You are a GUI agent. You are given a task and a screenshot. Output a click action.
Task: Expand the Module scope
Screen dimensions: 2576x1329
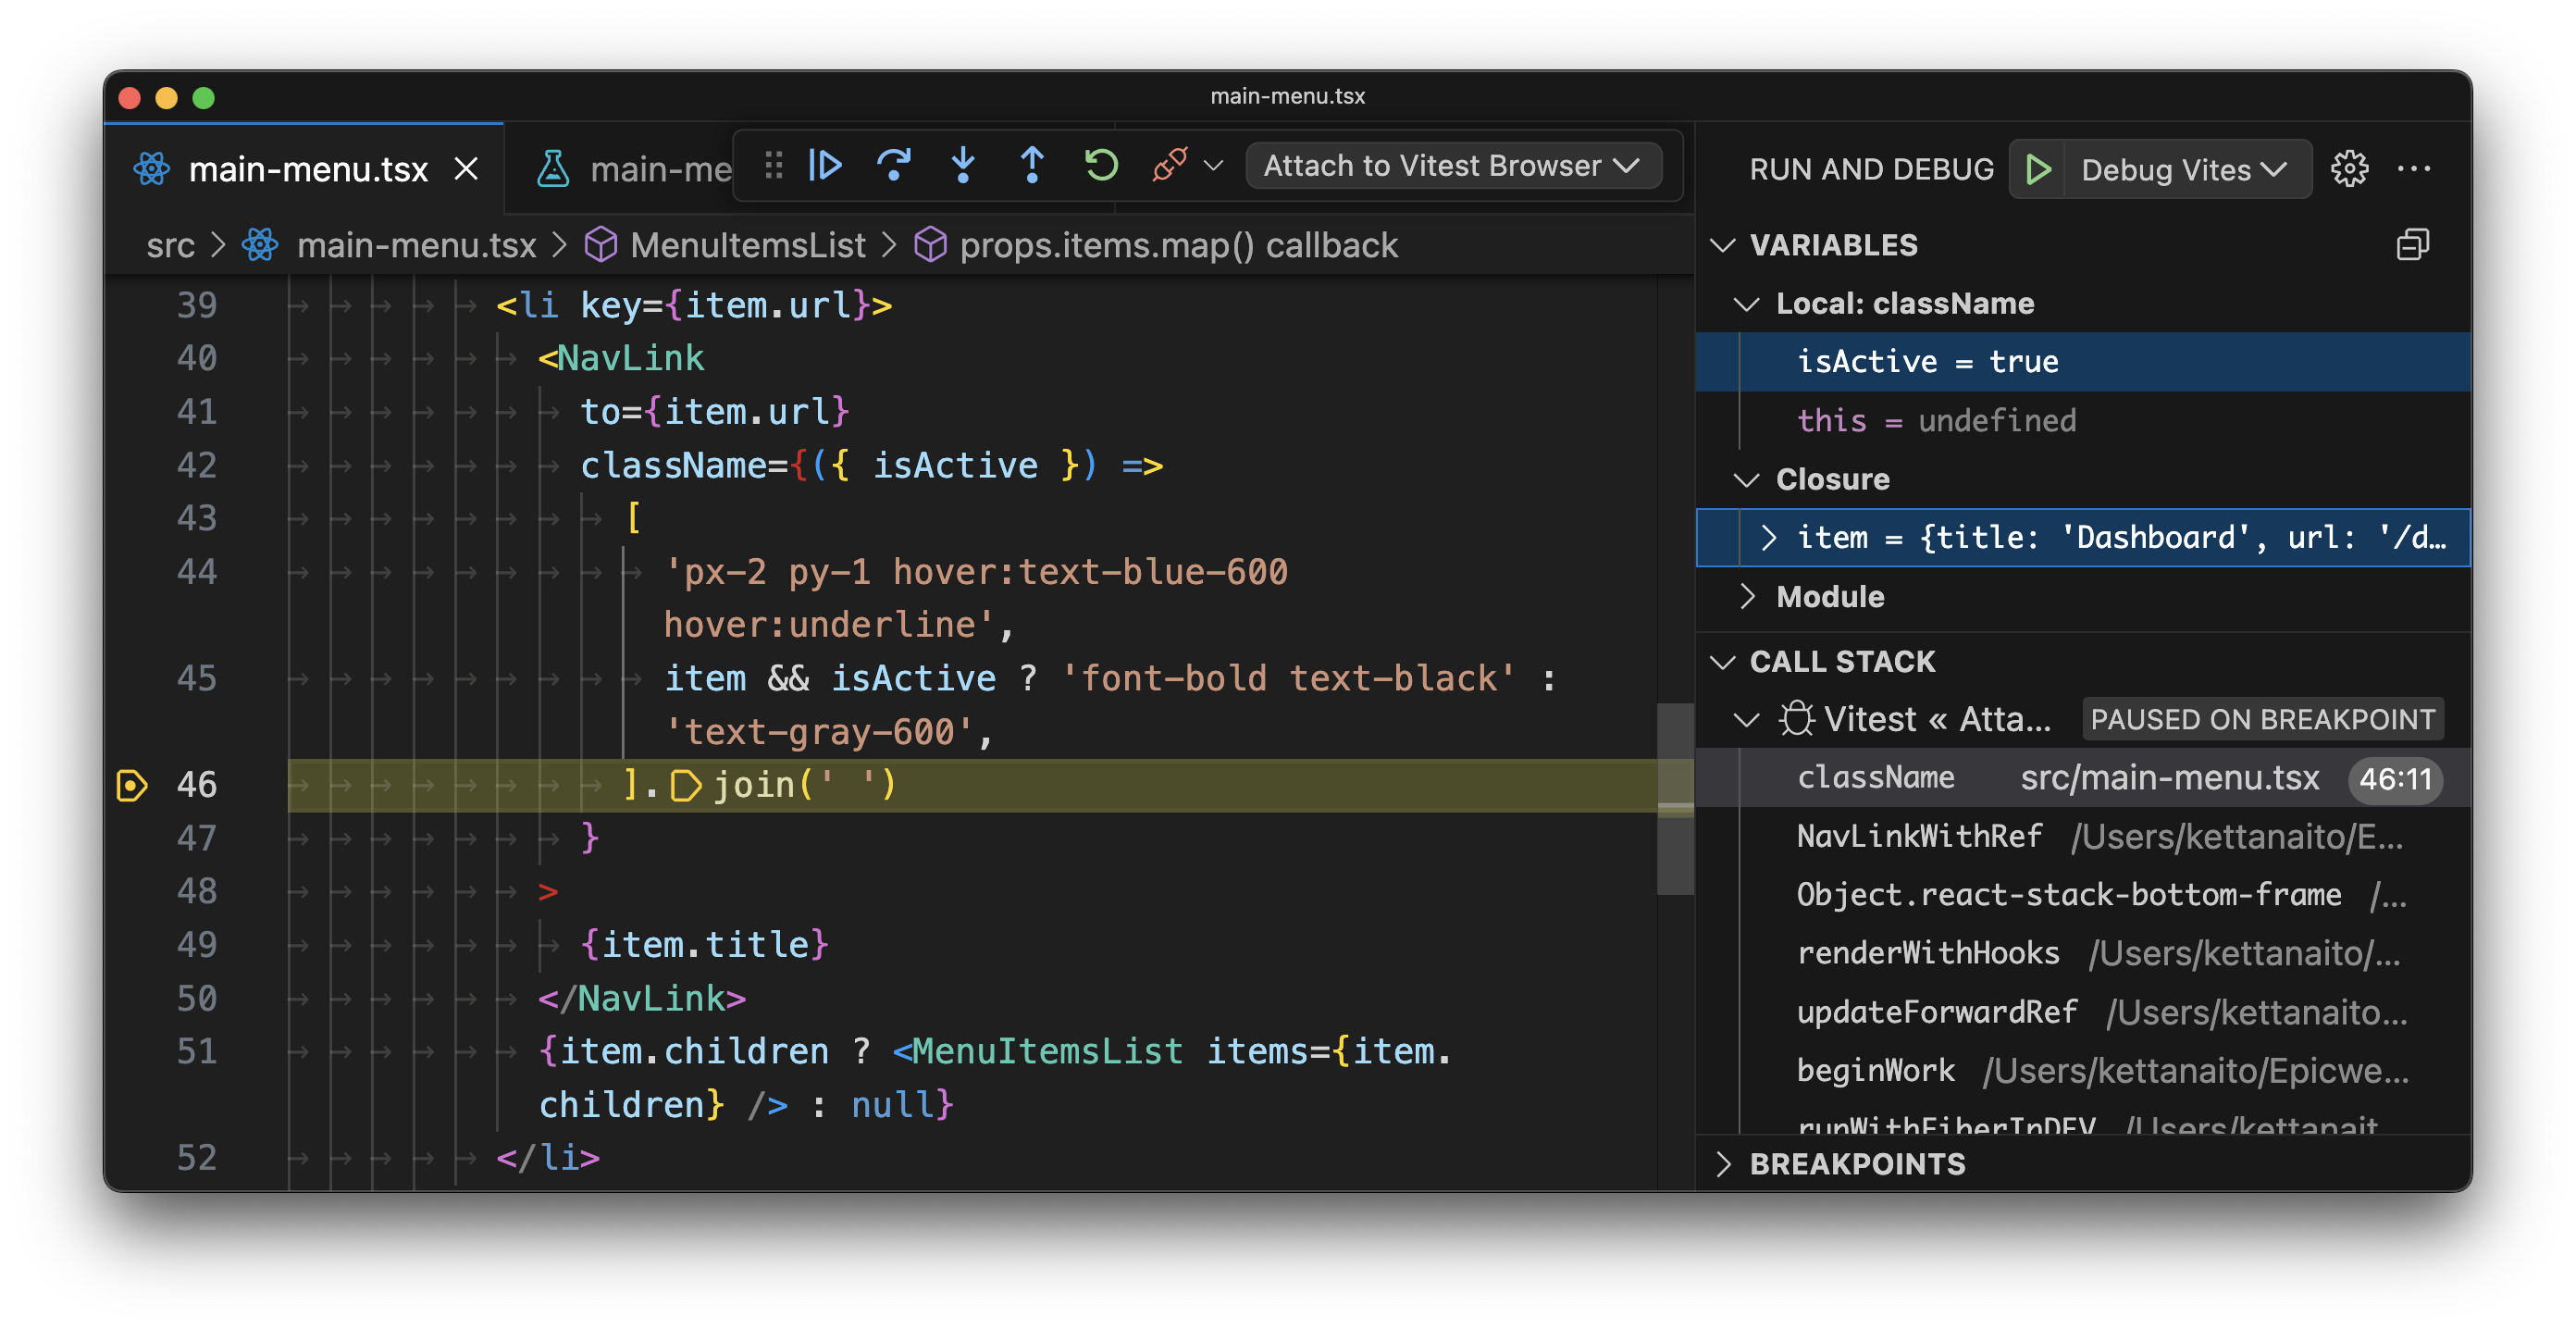1746,597
